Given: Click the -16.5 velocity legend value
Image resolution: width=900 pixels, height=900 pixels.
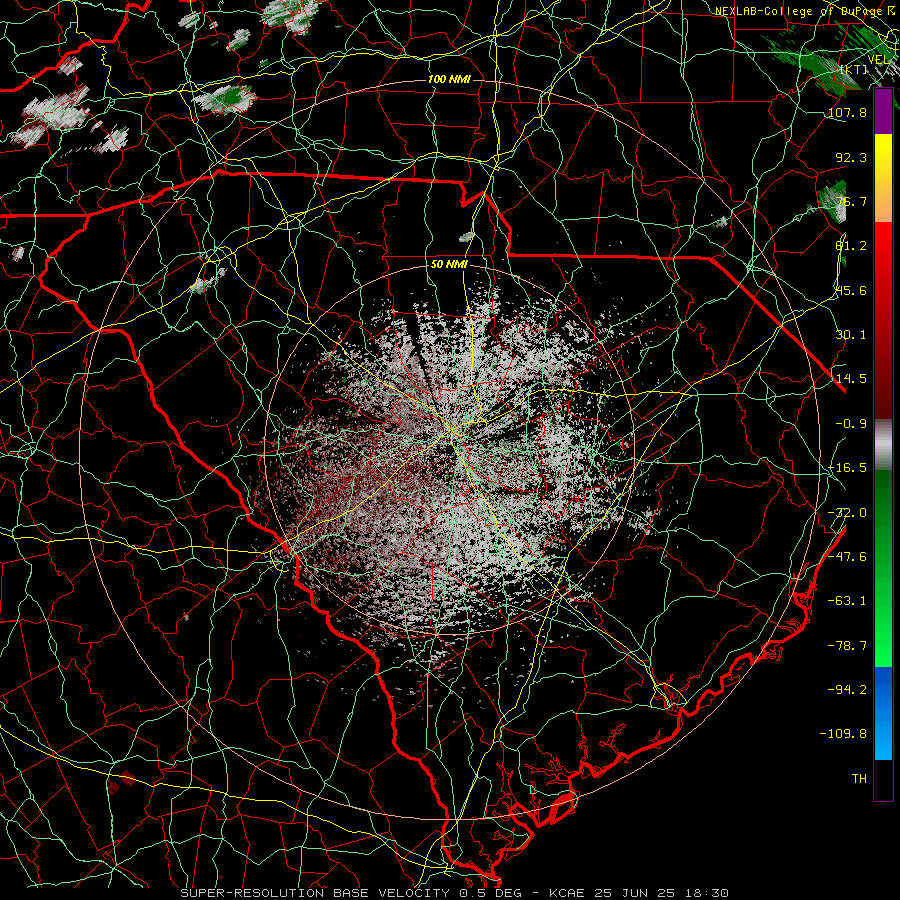Looking at the screenshot, I should point(847,467).
